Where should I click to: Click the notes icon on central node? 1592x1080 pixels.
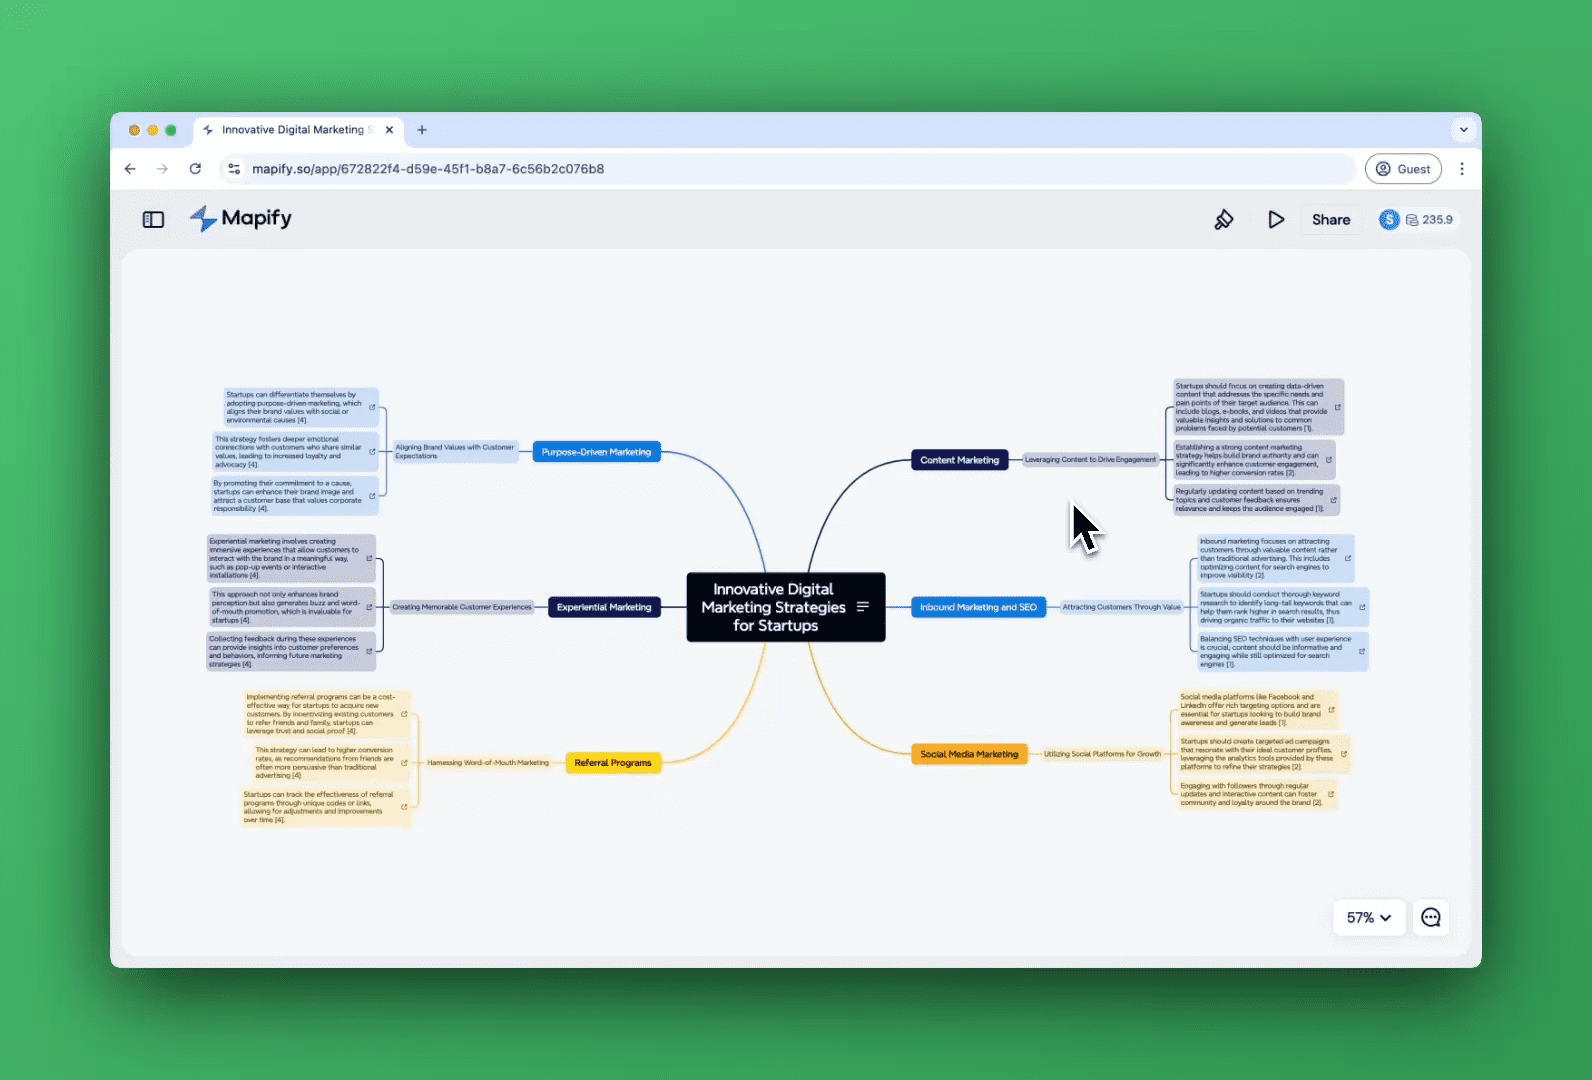click(x=863, y=607)
